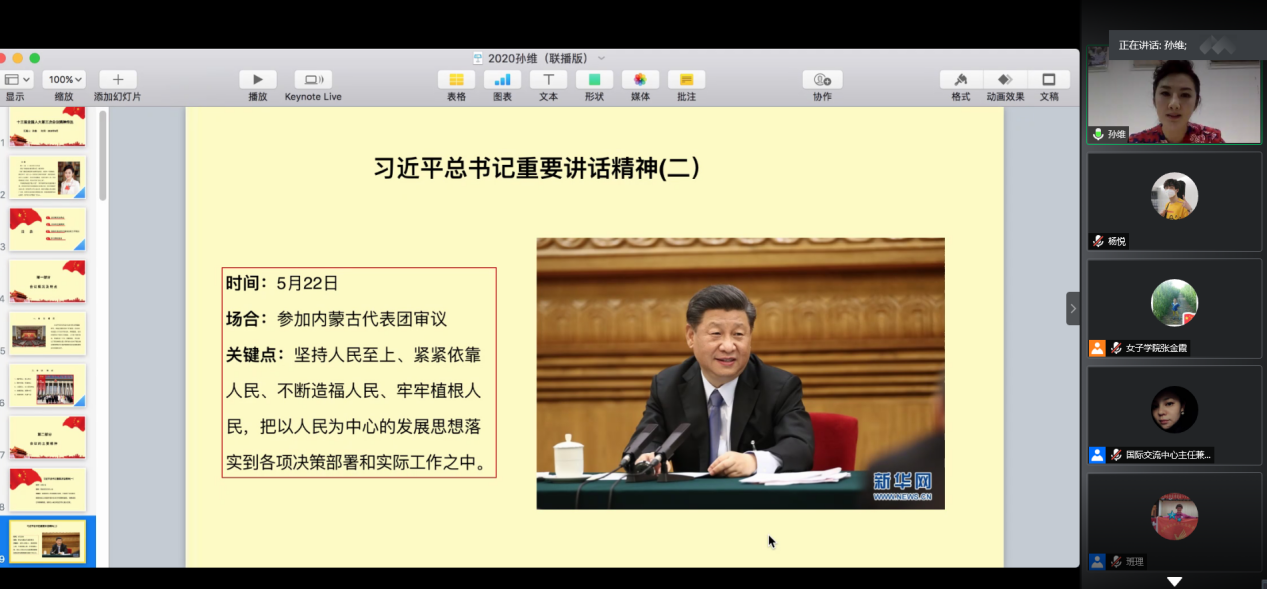1267x589 pixels.
Task: Click the Play (播放) slideshow button
Action: [257, 80]
